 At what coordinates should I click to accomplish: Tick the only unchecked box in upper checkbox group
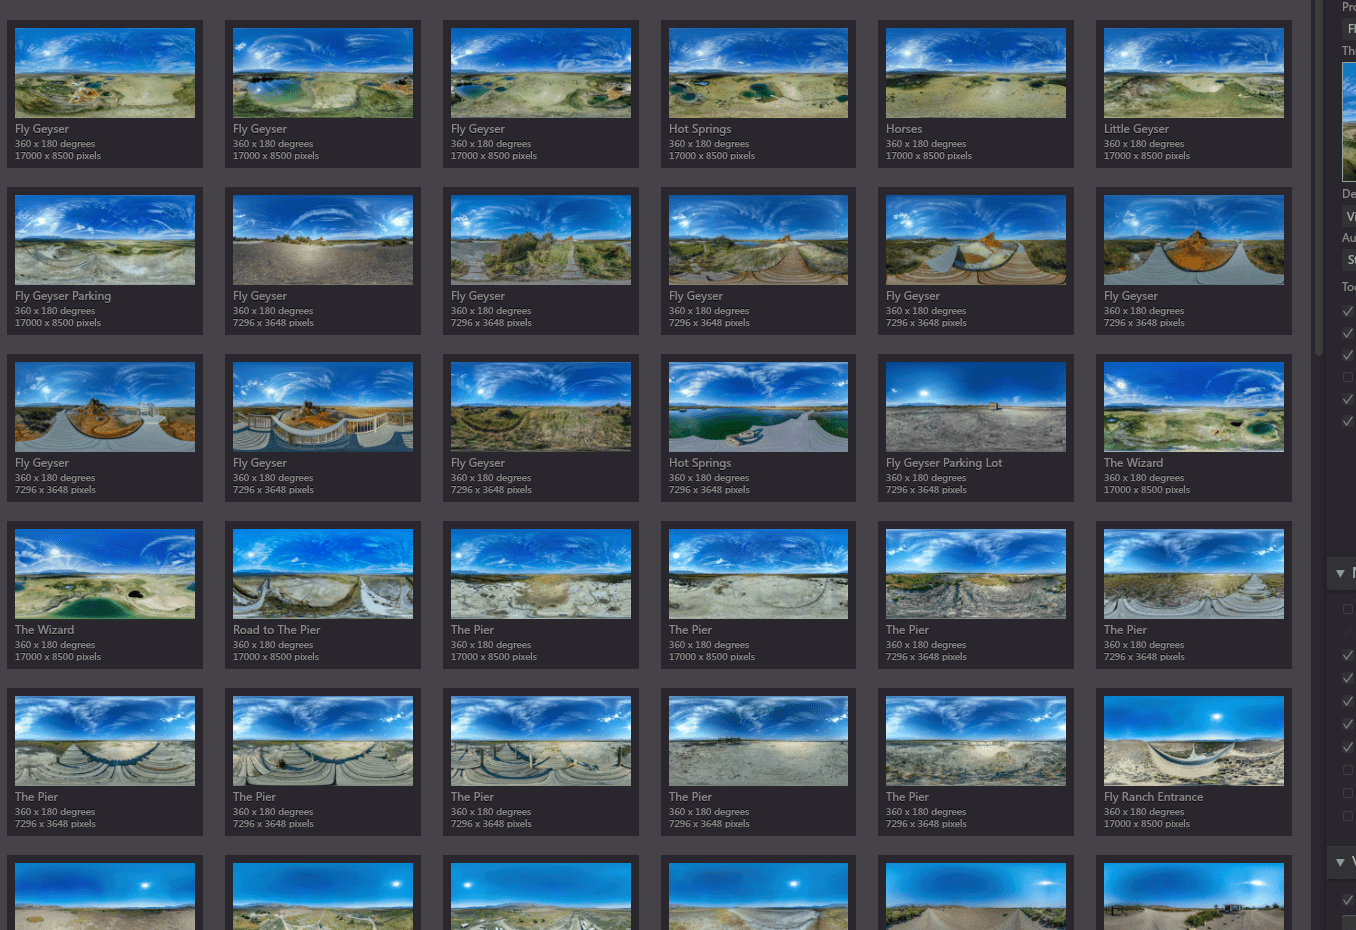click(1347, 377)
